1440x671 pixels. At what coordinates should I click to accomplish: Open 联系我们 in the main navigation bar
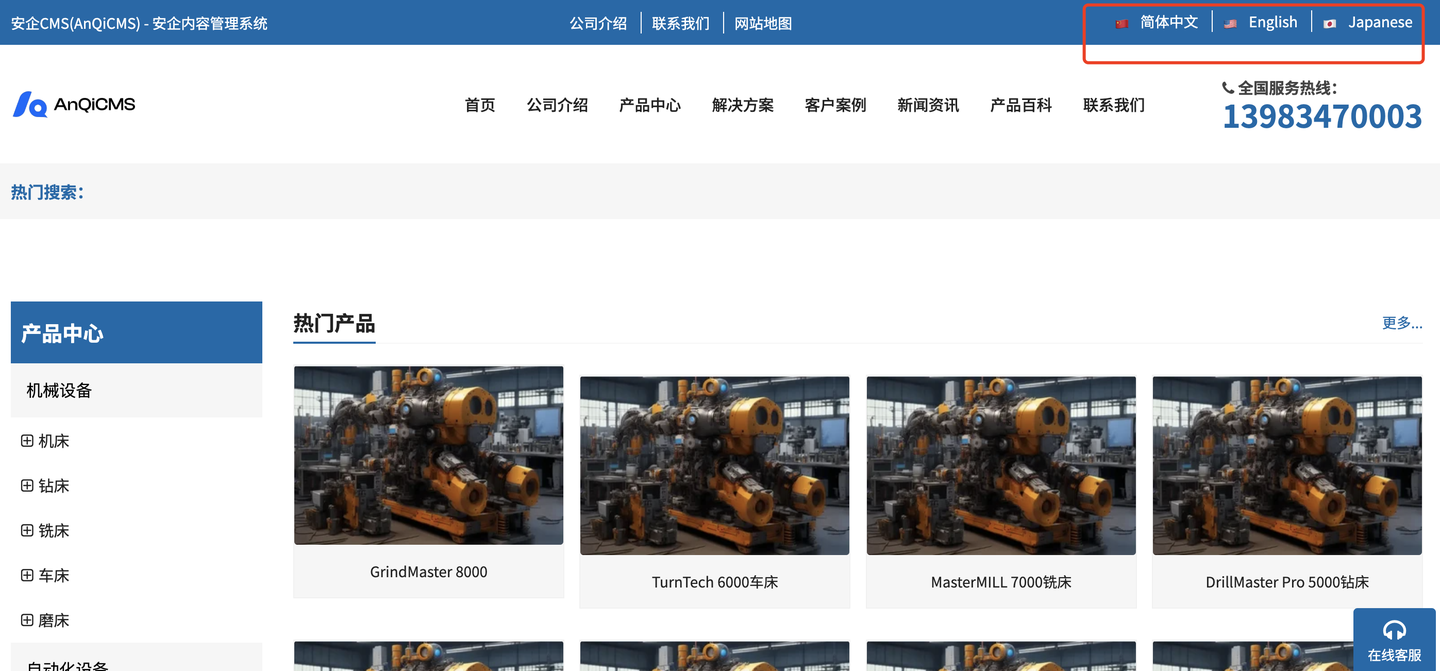[1114, 105]
